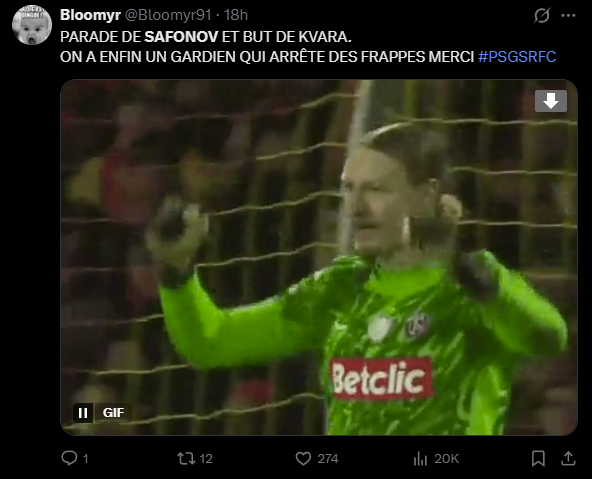Click the Grok explain-post icon
Image resolution: width=592 pixels, height=479 pixels.
[542, 15]
